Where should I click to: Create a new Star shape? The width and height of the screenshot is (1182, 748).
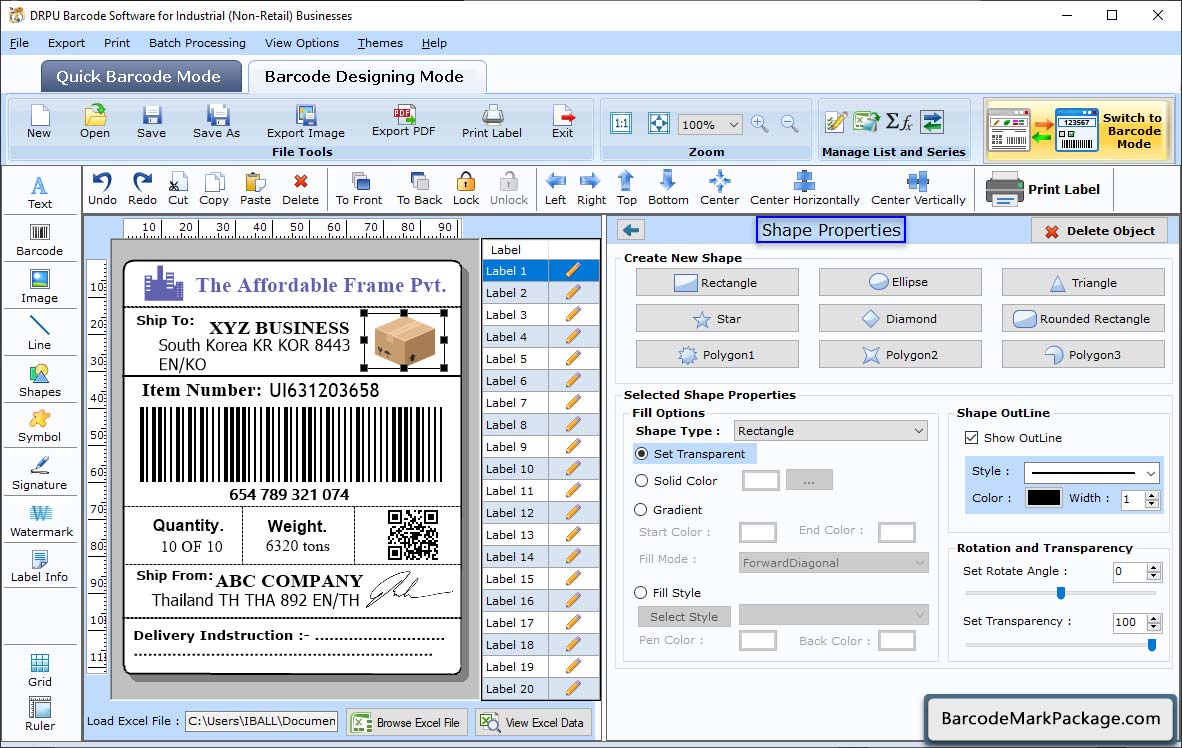tap(717, 319)
